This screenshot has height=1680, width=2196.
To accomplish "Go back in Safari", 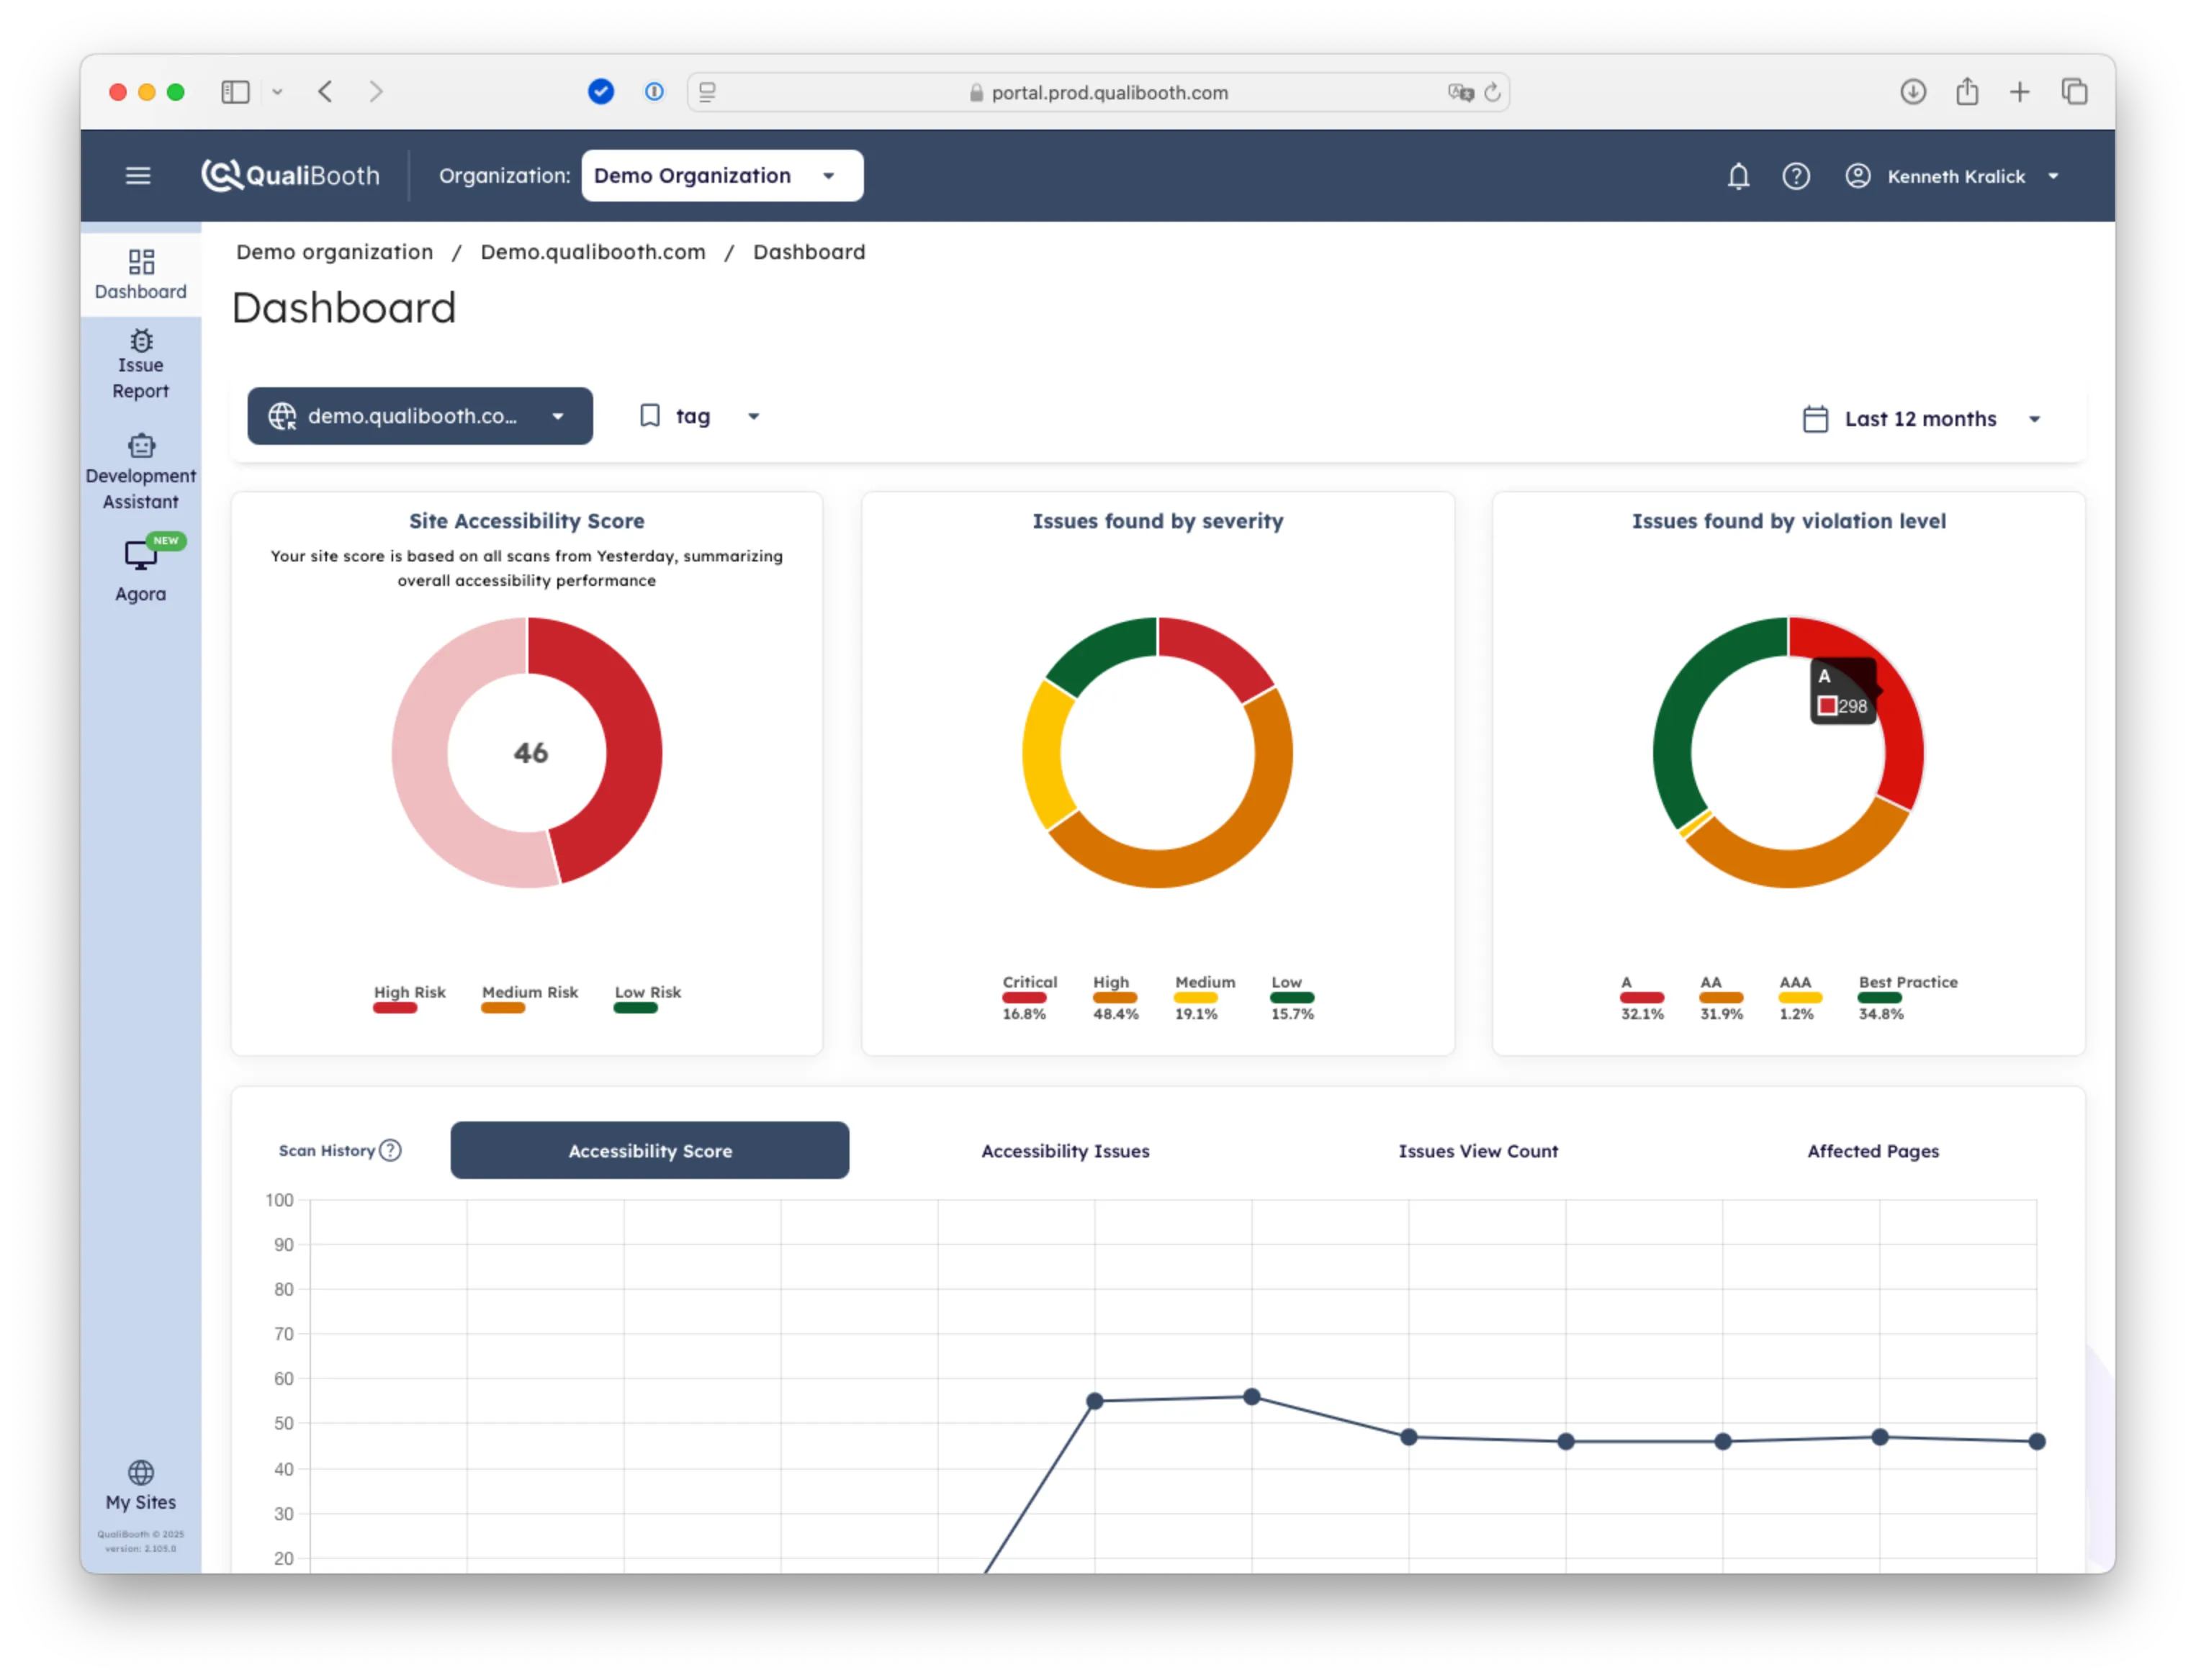I will click(x=325, y=92).
